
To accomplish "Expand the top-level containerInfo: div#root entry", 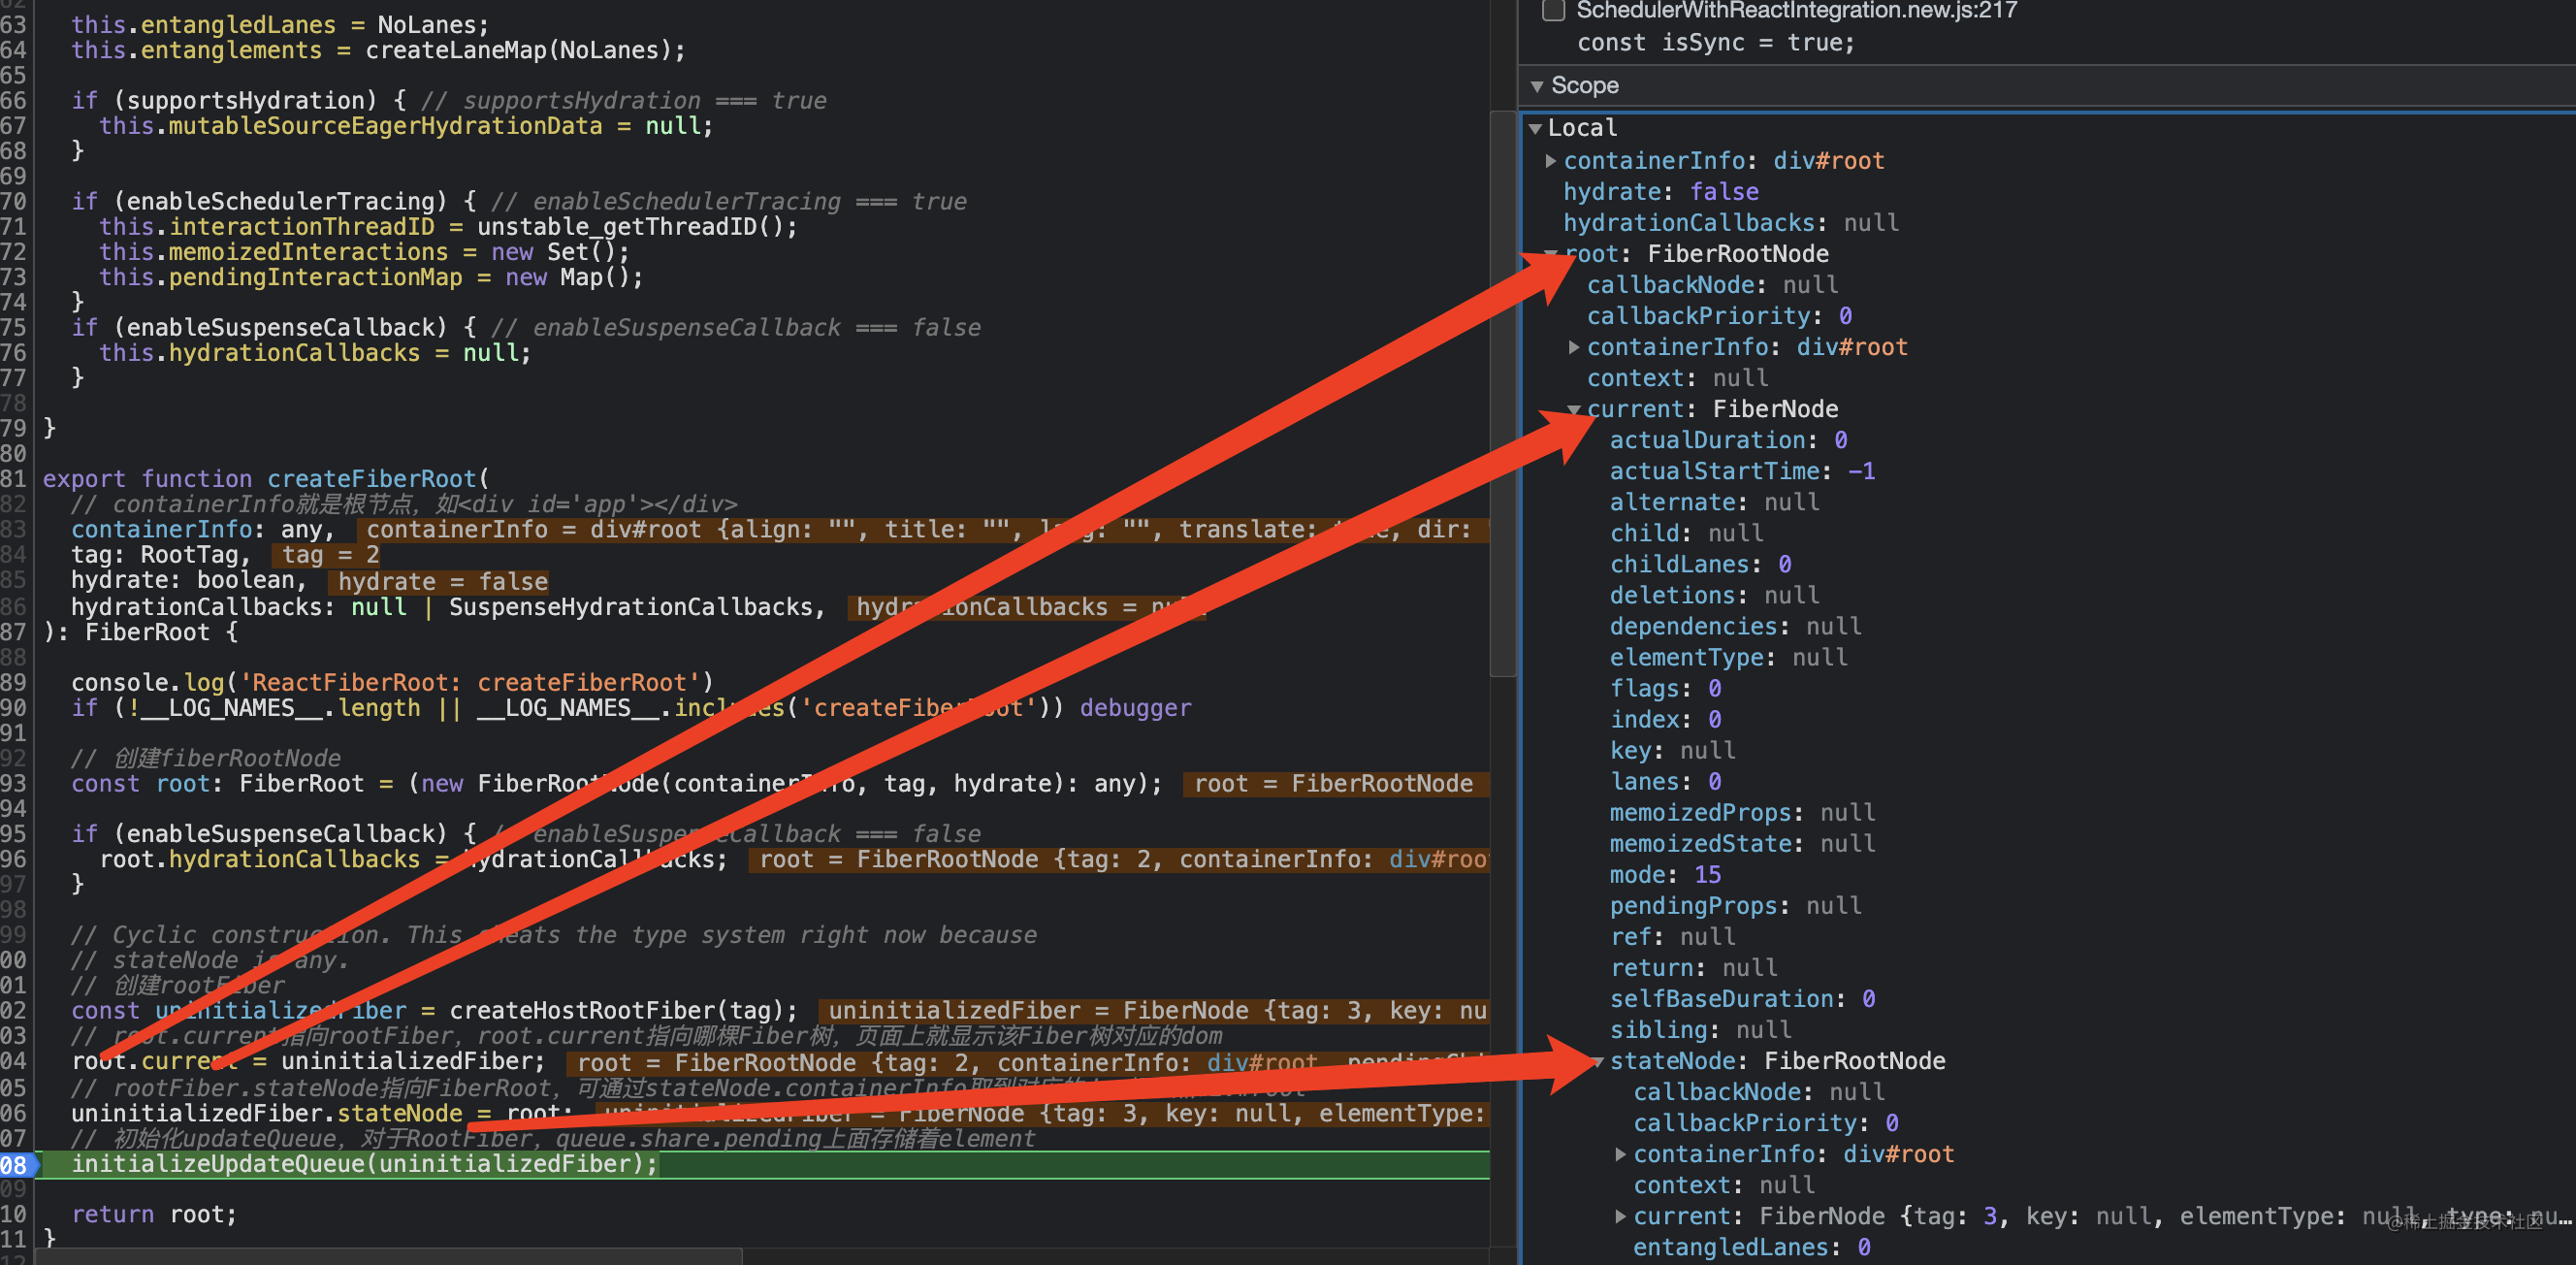I will 1550,161.
